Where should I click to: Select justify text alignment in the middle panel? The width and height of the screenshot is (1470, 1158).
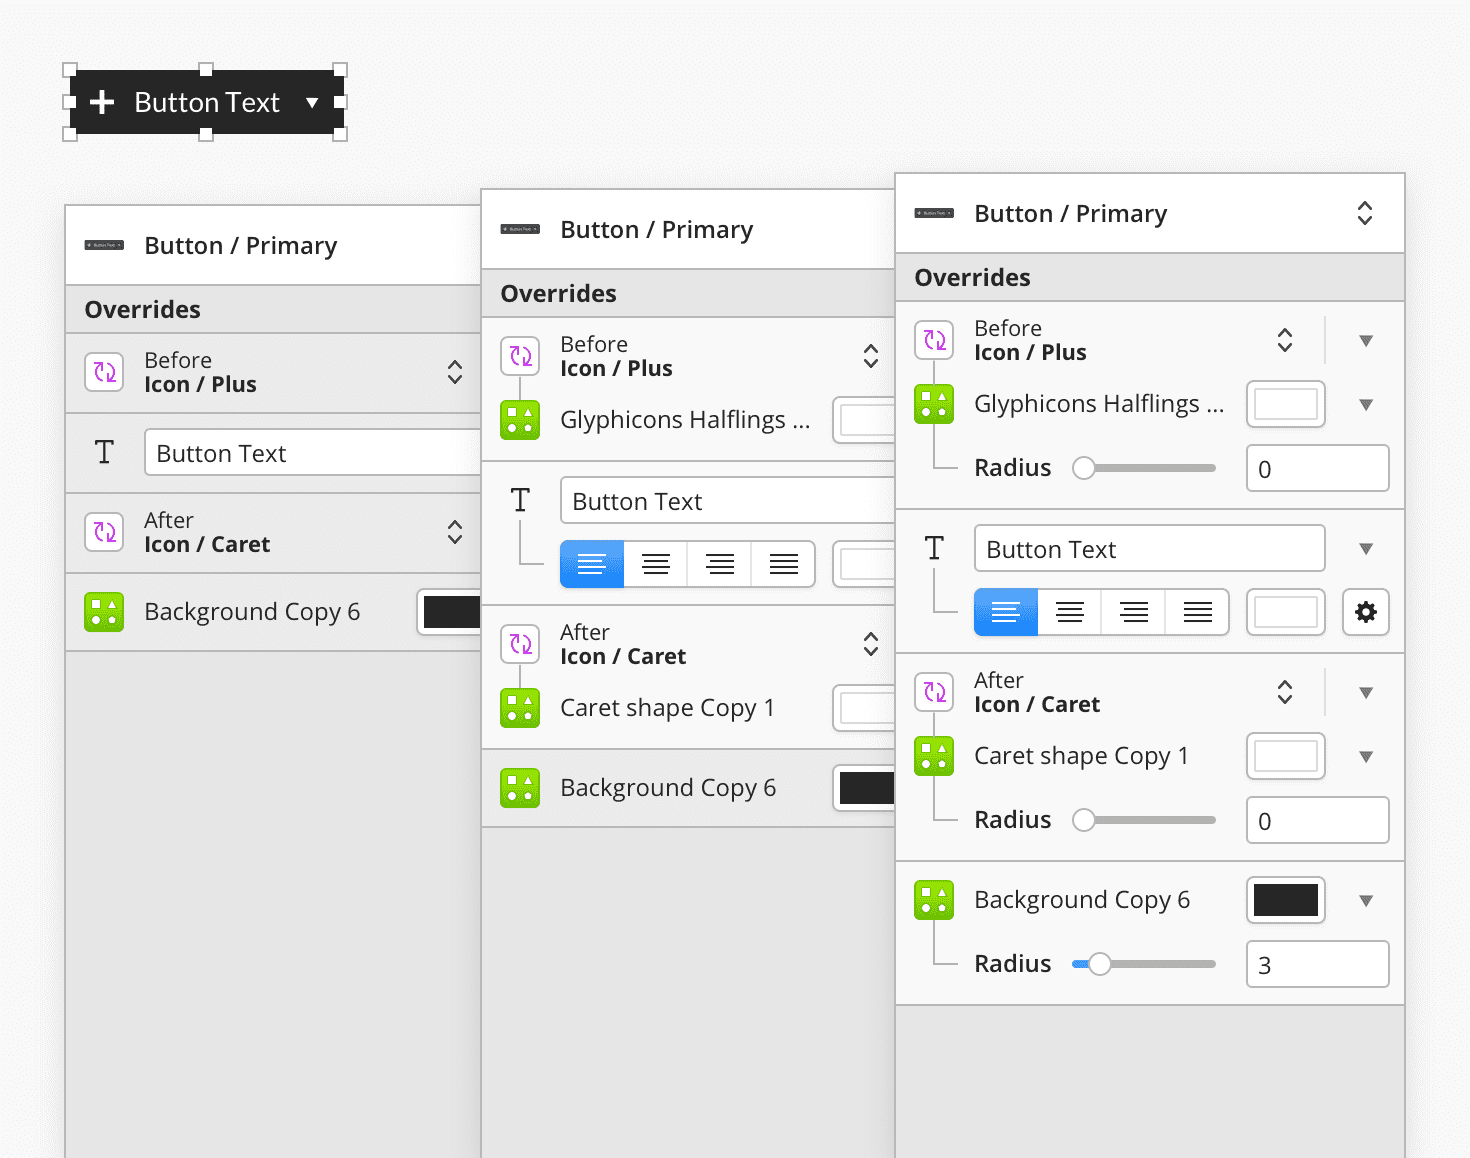click(x=784, y=564)
